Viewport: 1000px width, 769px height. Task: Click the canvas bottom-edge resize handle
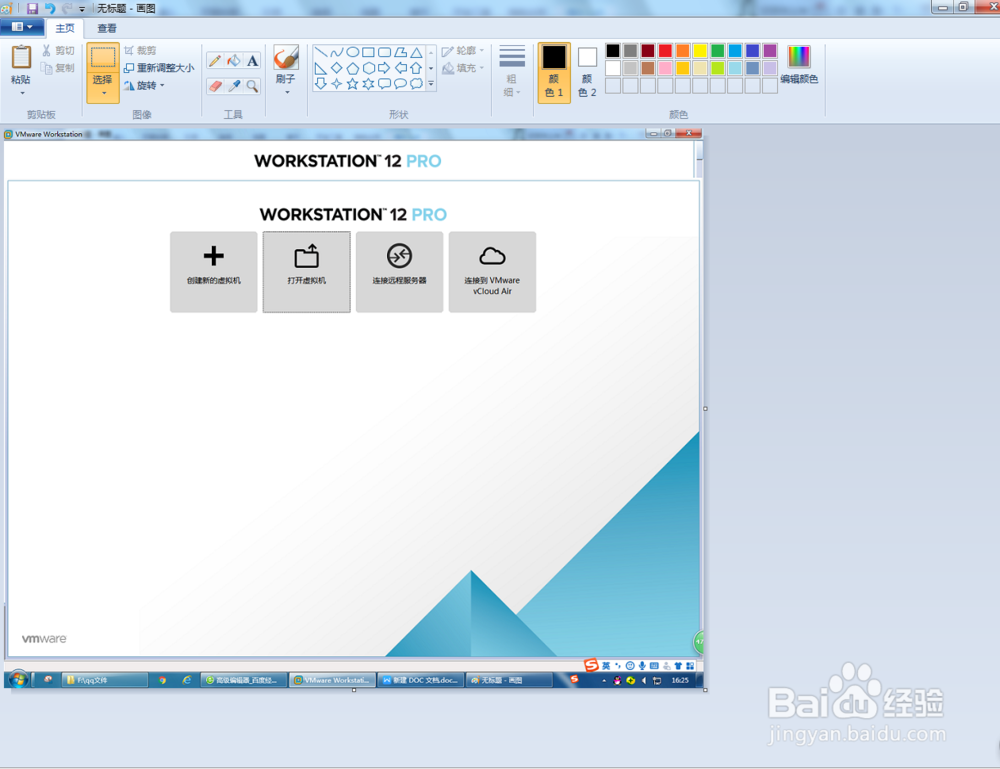[354, 690]
